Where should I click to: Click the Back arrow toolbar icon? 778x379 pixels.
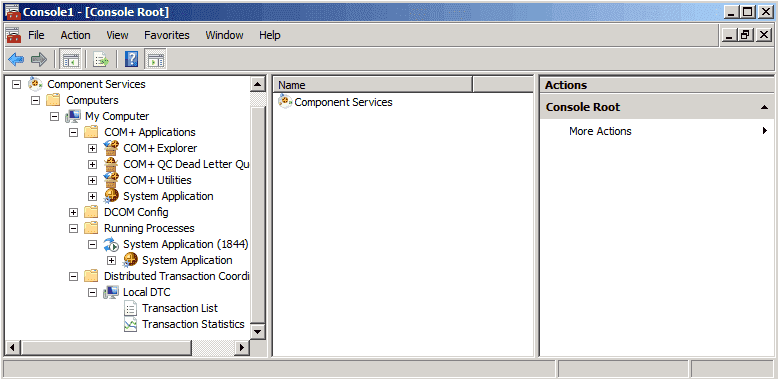point(16,60)
